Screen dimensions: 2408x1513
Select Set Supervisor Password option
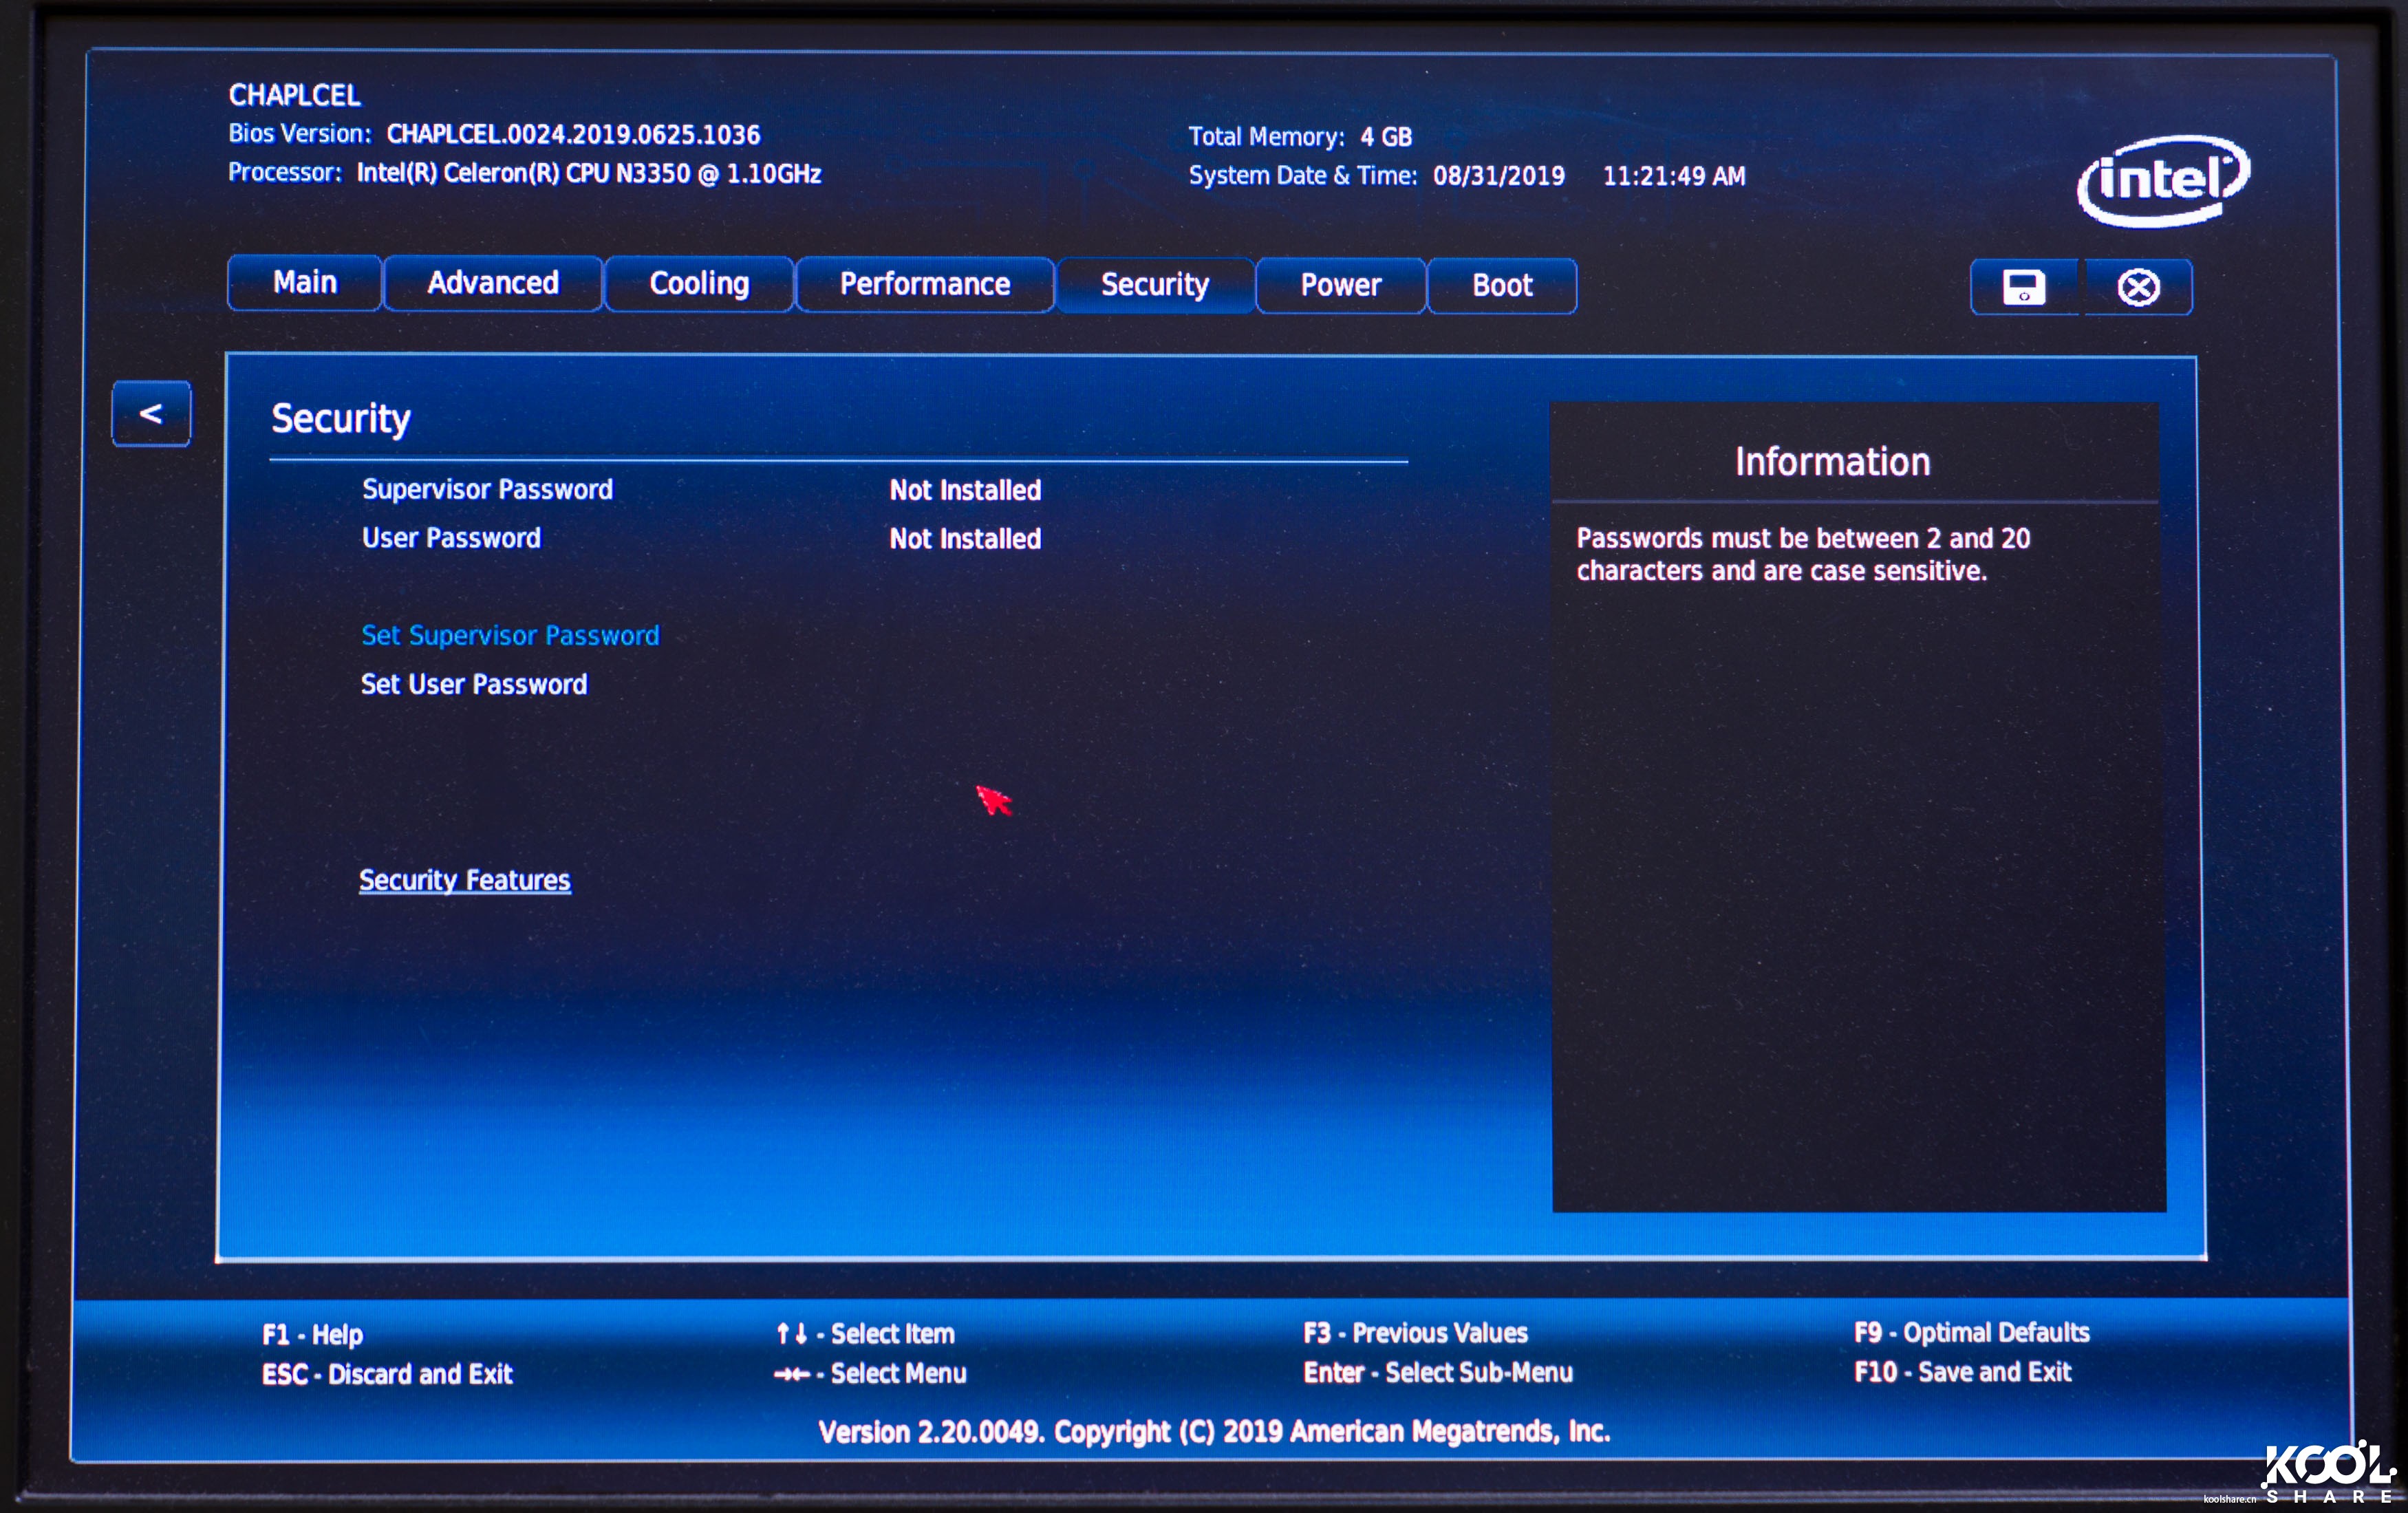click(x=510, y=636)
